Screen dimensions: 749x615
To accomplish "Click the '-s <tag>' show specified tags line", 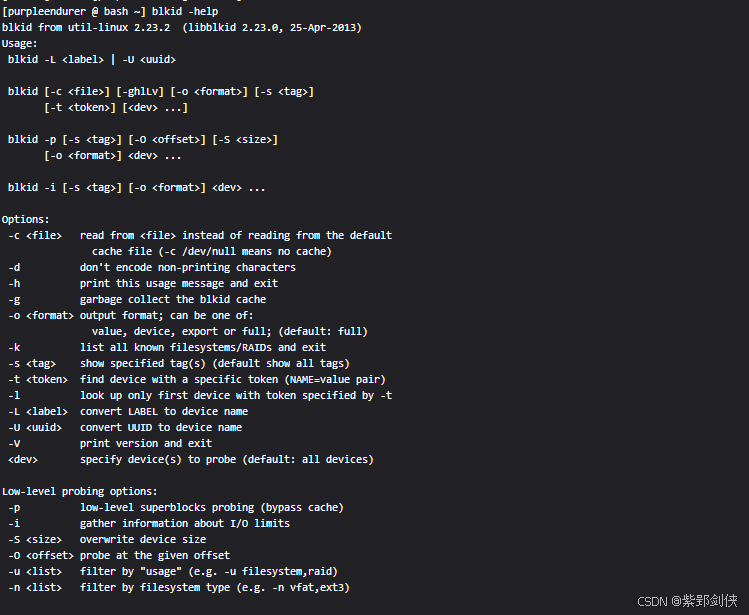I will pos(179,363).
